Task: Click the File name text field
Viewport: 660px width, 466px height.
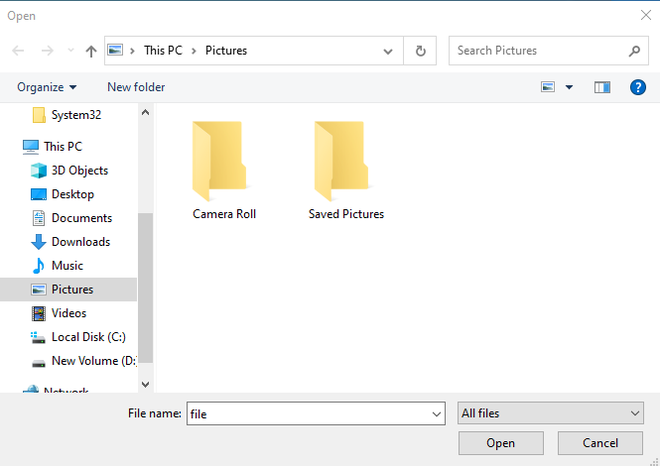Action: click(x=305, y=413)
